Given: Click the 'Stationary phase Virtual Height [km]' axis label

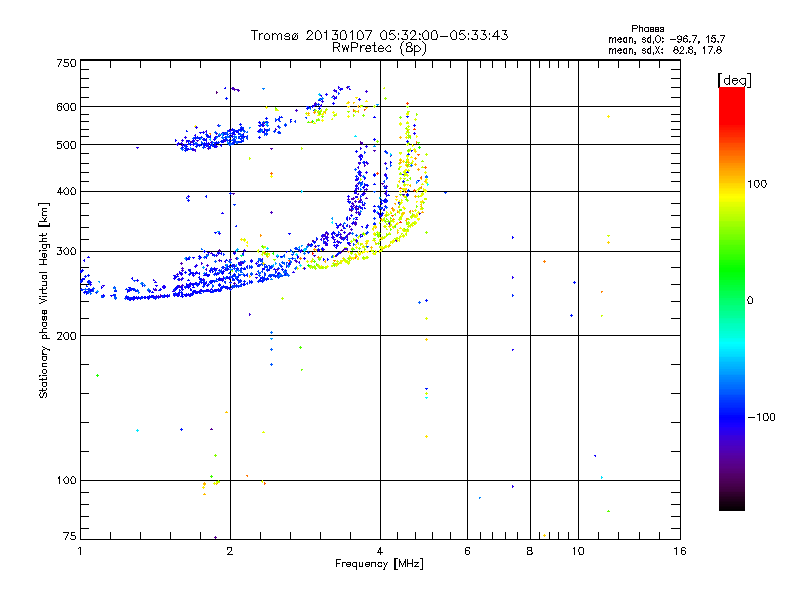Looking at the screenshot, I should pos(44,301).
